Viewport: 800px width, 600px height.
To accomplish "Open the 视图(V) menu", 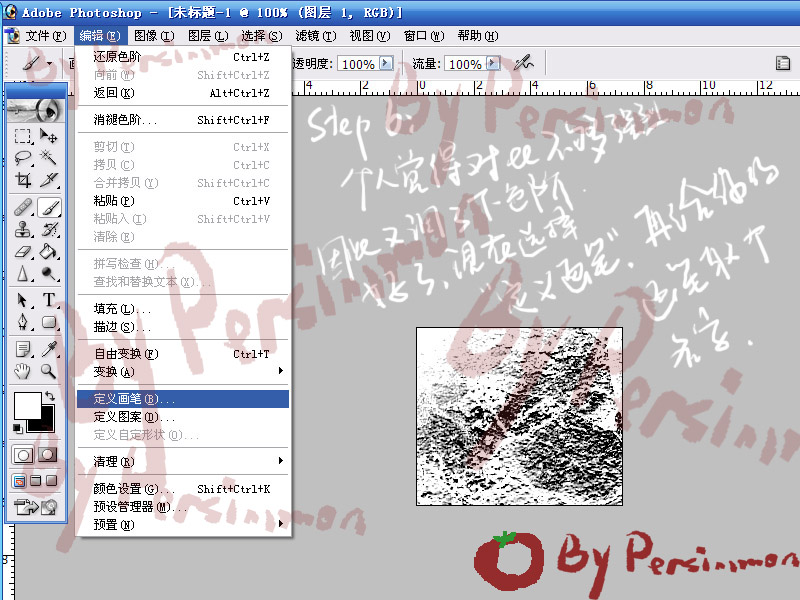I will 369,36.
